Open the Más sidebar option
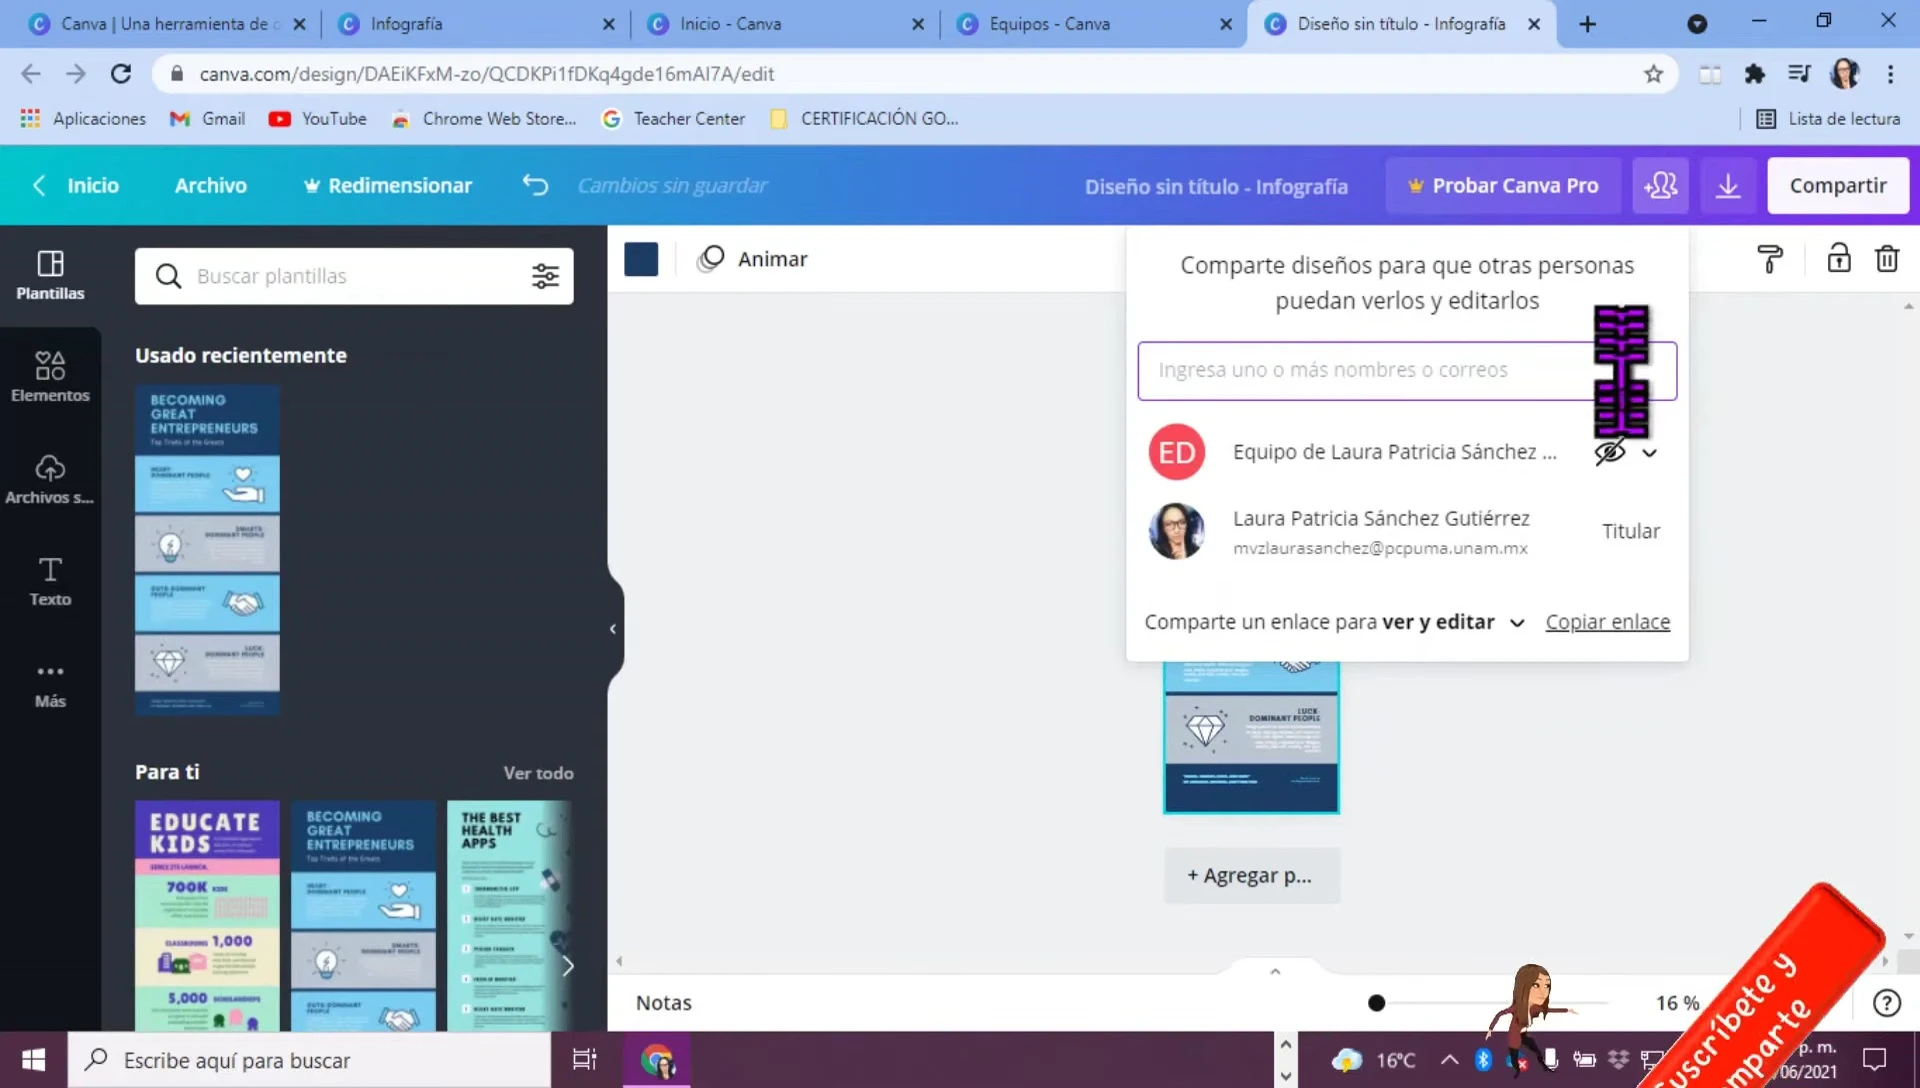Image resolution: width=1920 pixels, height=1088 pixels. [x=50, y=684]
